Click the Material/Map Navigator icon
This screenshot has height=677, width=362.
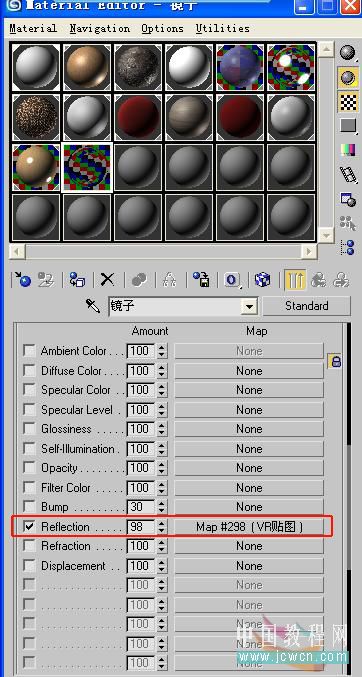coord(347,247)
